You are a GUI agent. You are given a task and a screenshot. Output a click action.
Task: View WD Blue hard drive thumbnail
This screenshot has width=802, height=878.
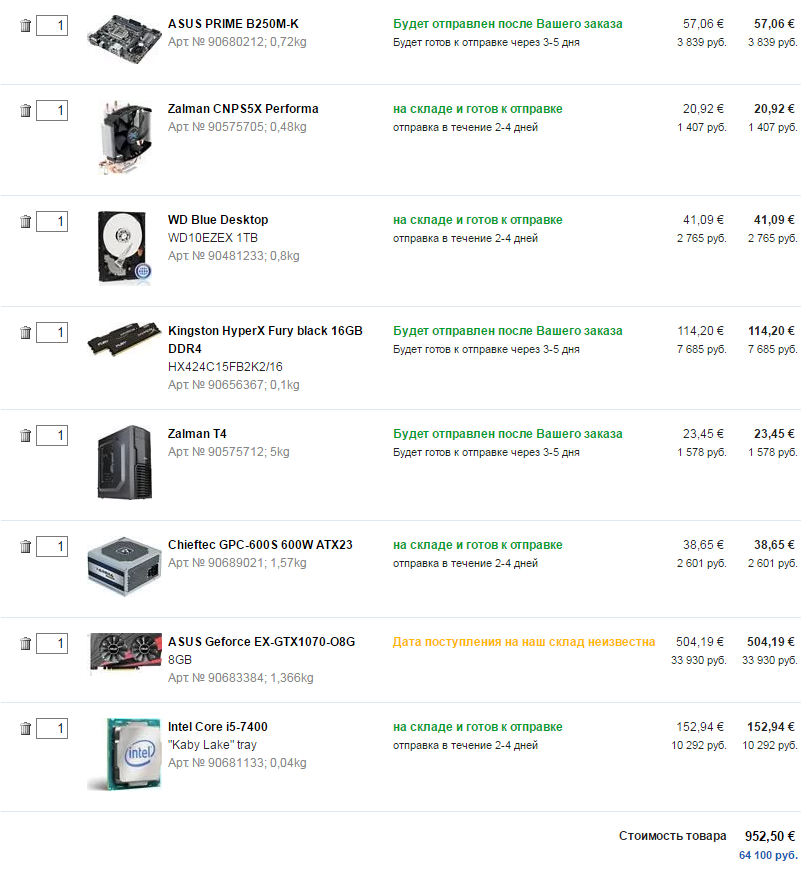click(x=124, y=247)
